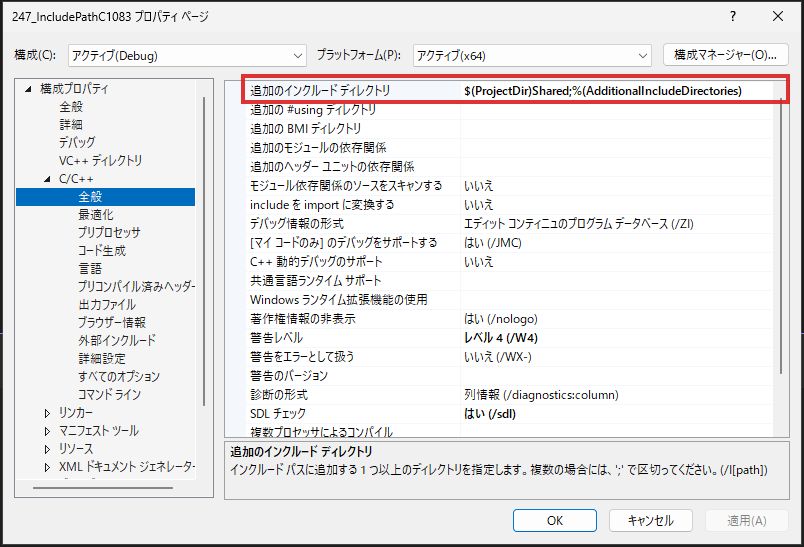This screenshot has height=547, width=804.
Task: Select the 複数プロセッサによるコンパイル row
Action: (x=509, y=432)
